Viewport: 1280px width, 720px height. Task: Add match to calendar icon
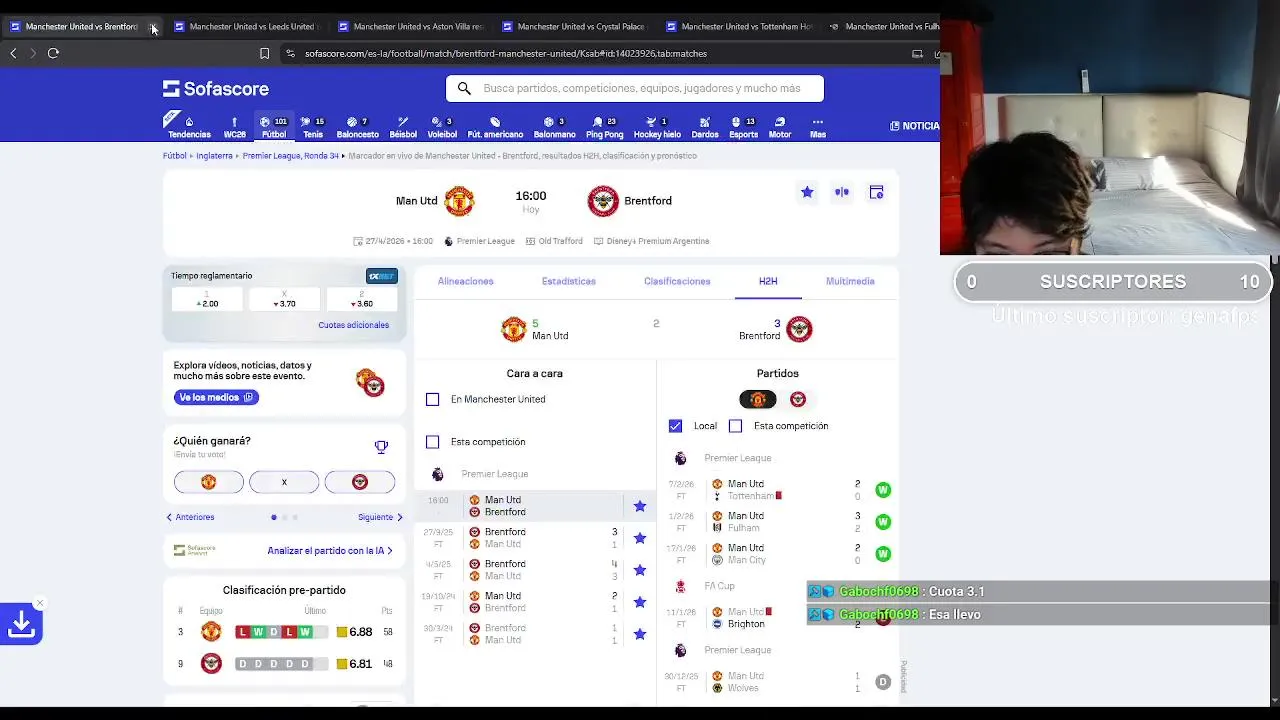coord(876,192)
